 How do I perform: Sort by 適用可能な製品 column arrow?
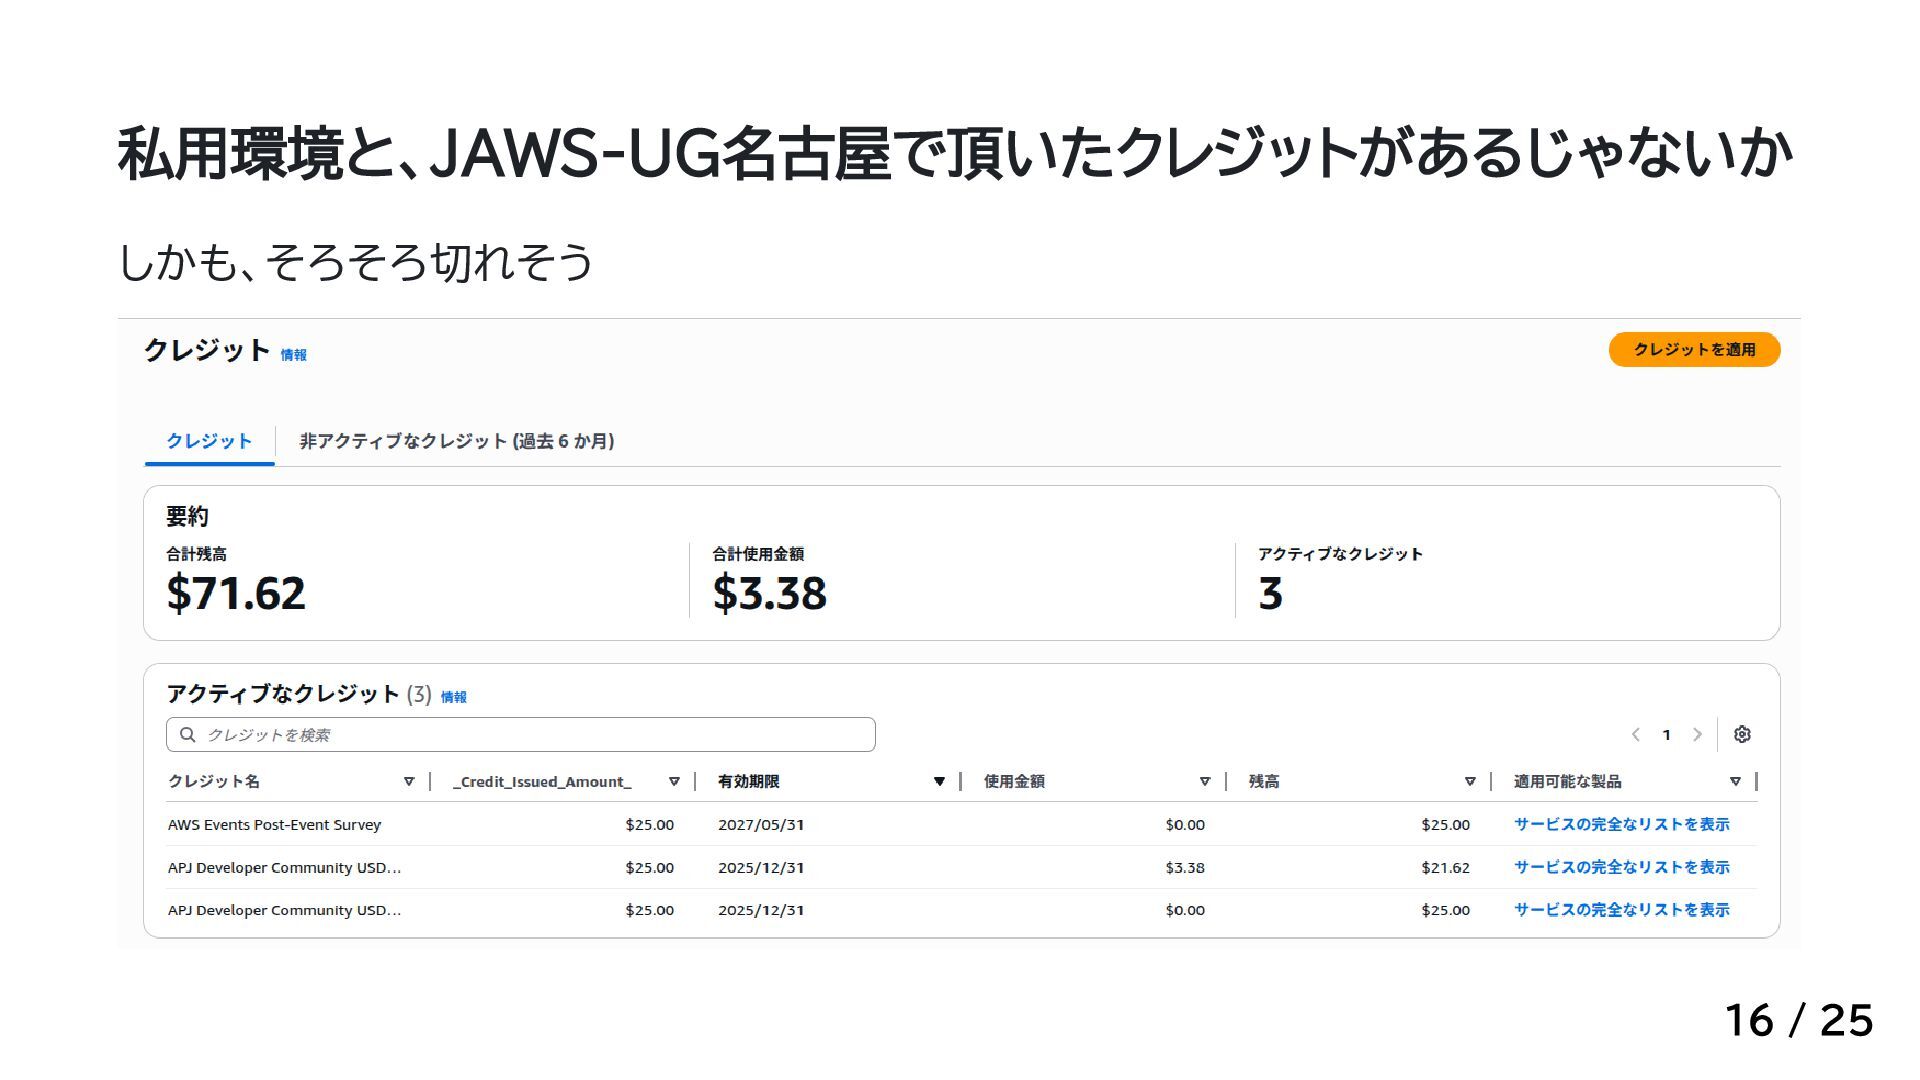(x=1735, y=781)
